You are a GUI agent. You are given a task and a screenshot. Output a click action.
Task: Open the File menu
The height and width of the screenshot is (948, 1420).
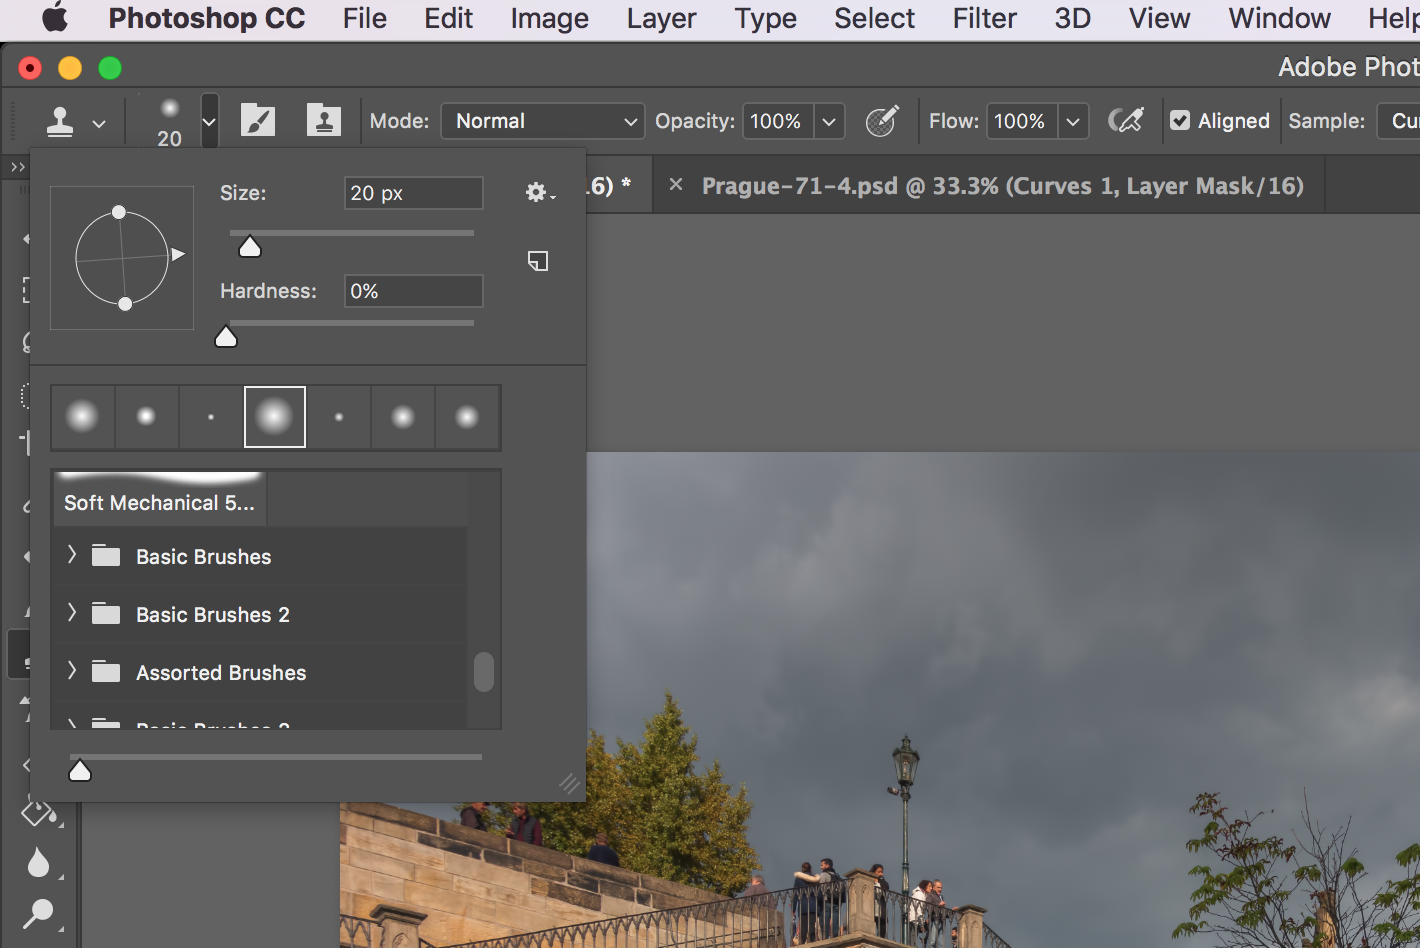(x=365, y=18)
